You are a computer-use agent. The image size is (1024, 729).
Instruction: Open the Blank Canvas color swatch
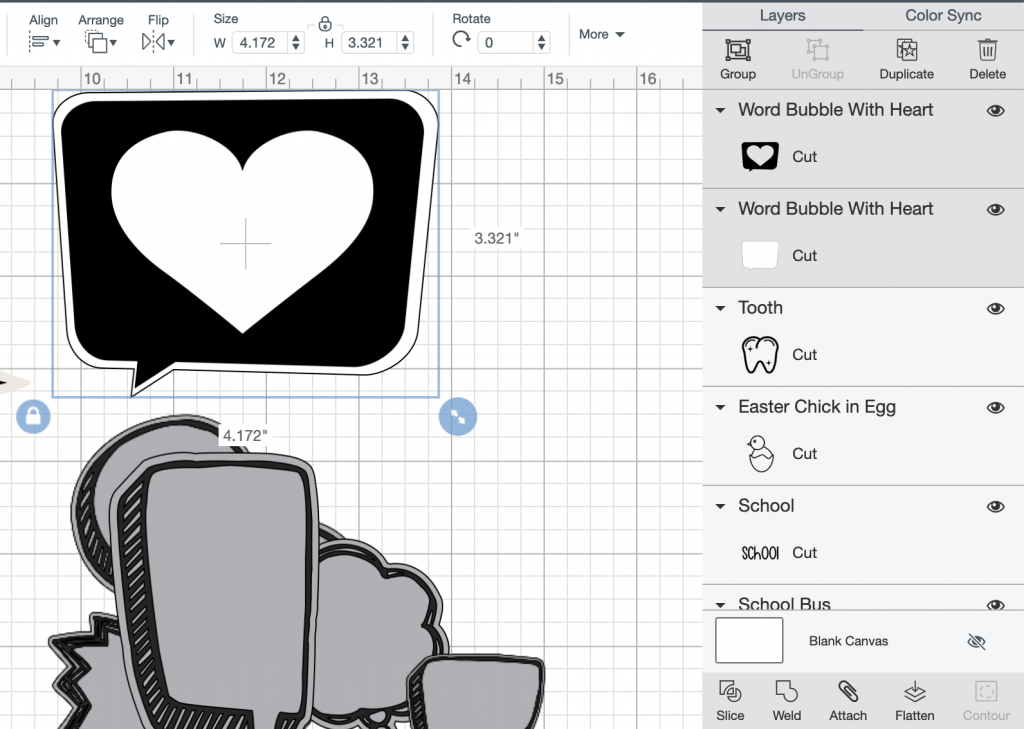point(748,641)
